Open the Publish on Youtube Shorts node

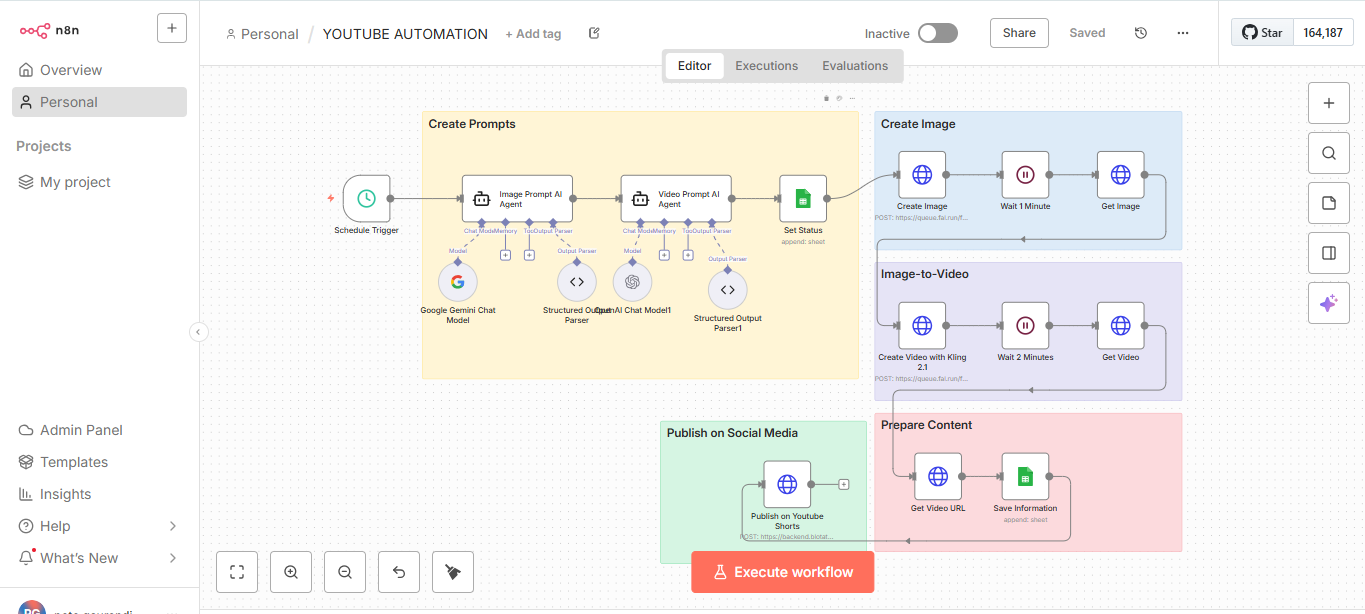[x=787, y=484]
